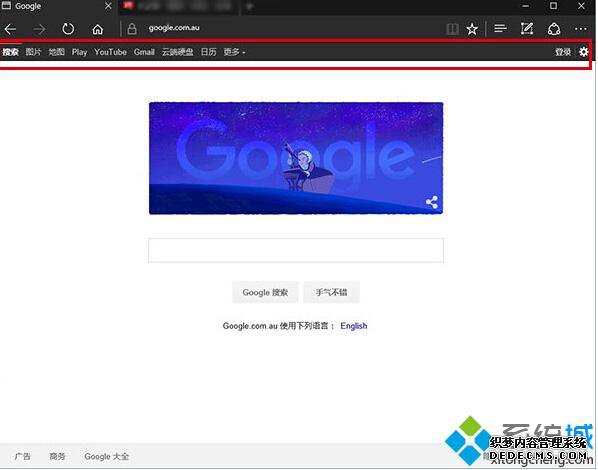This screenshot has width=598, height=470.
Task: Click the Google 搜索 button
Action: coord(265,292)
